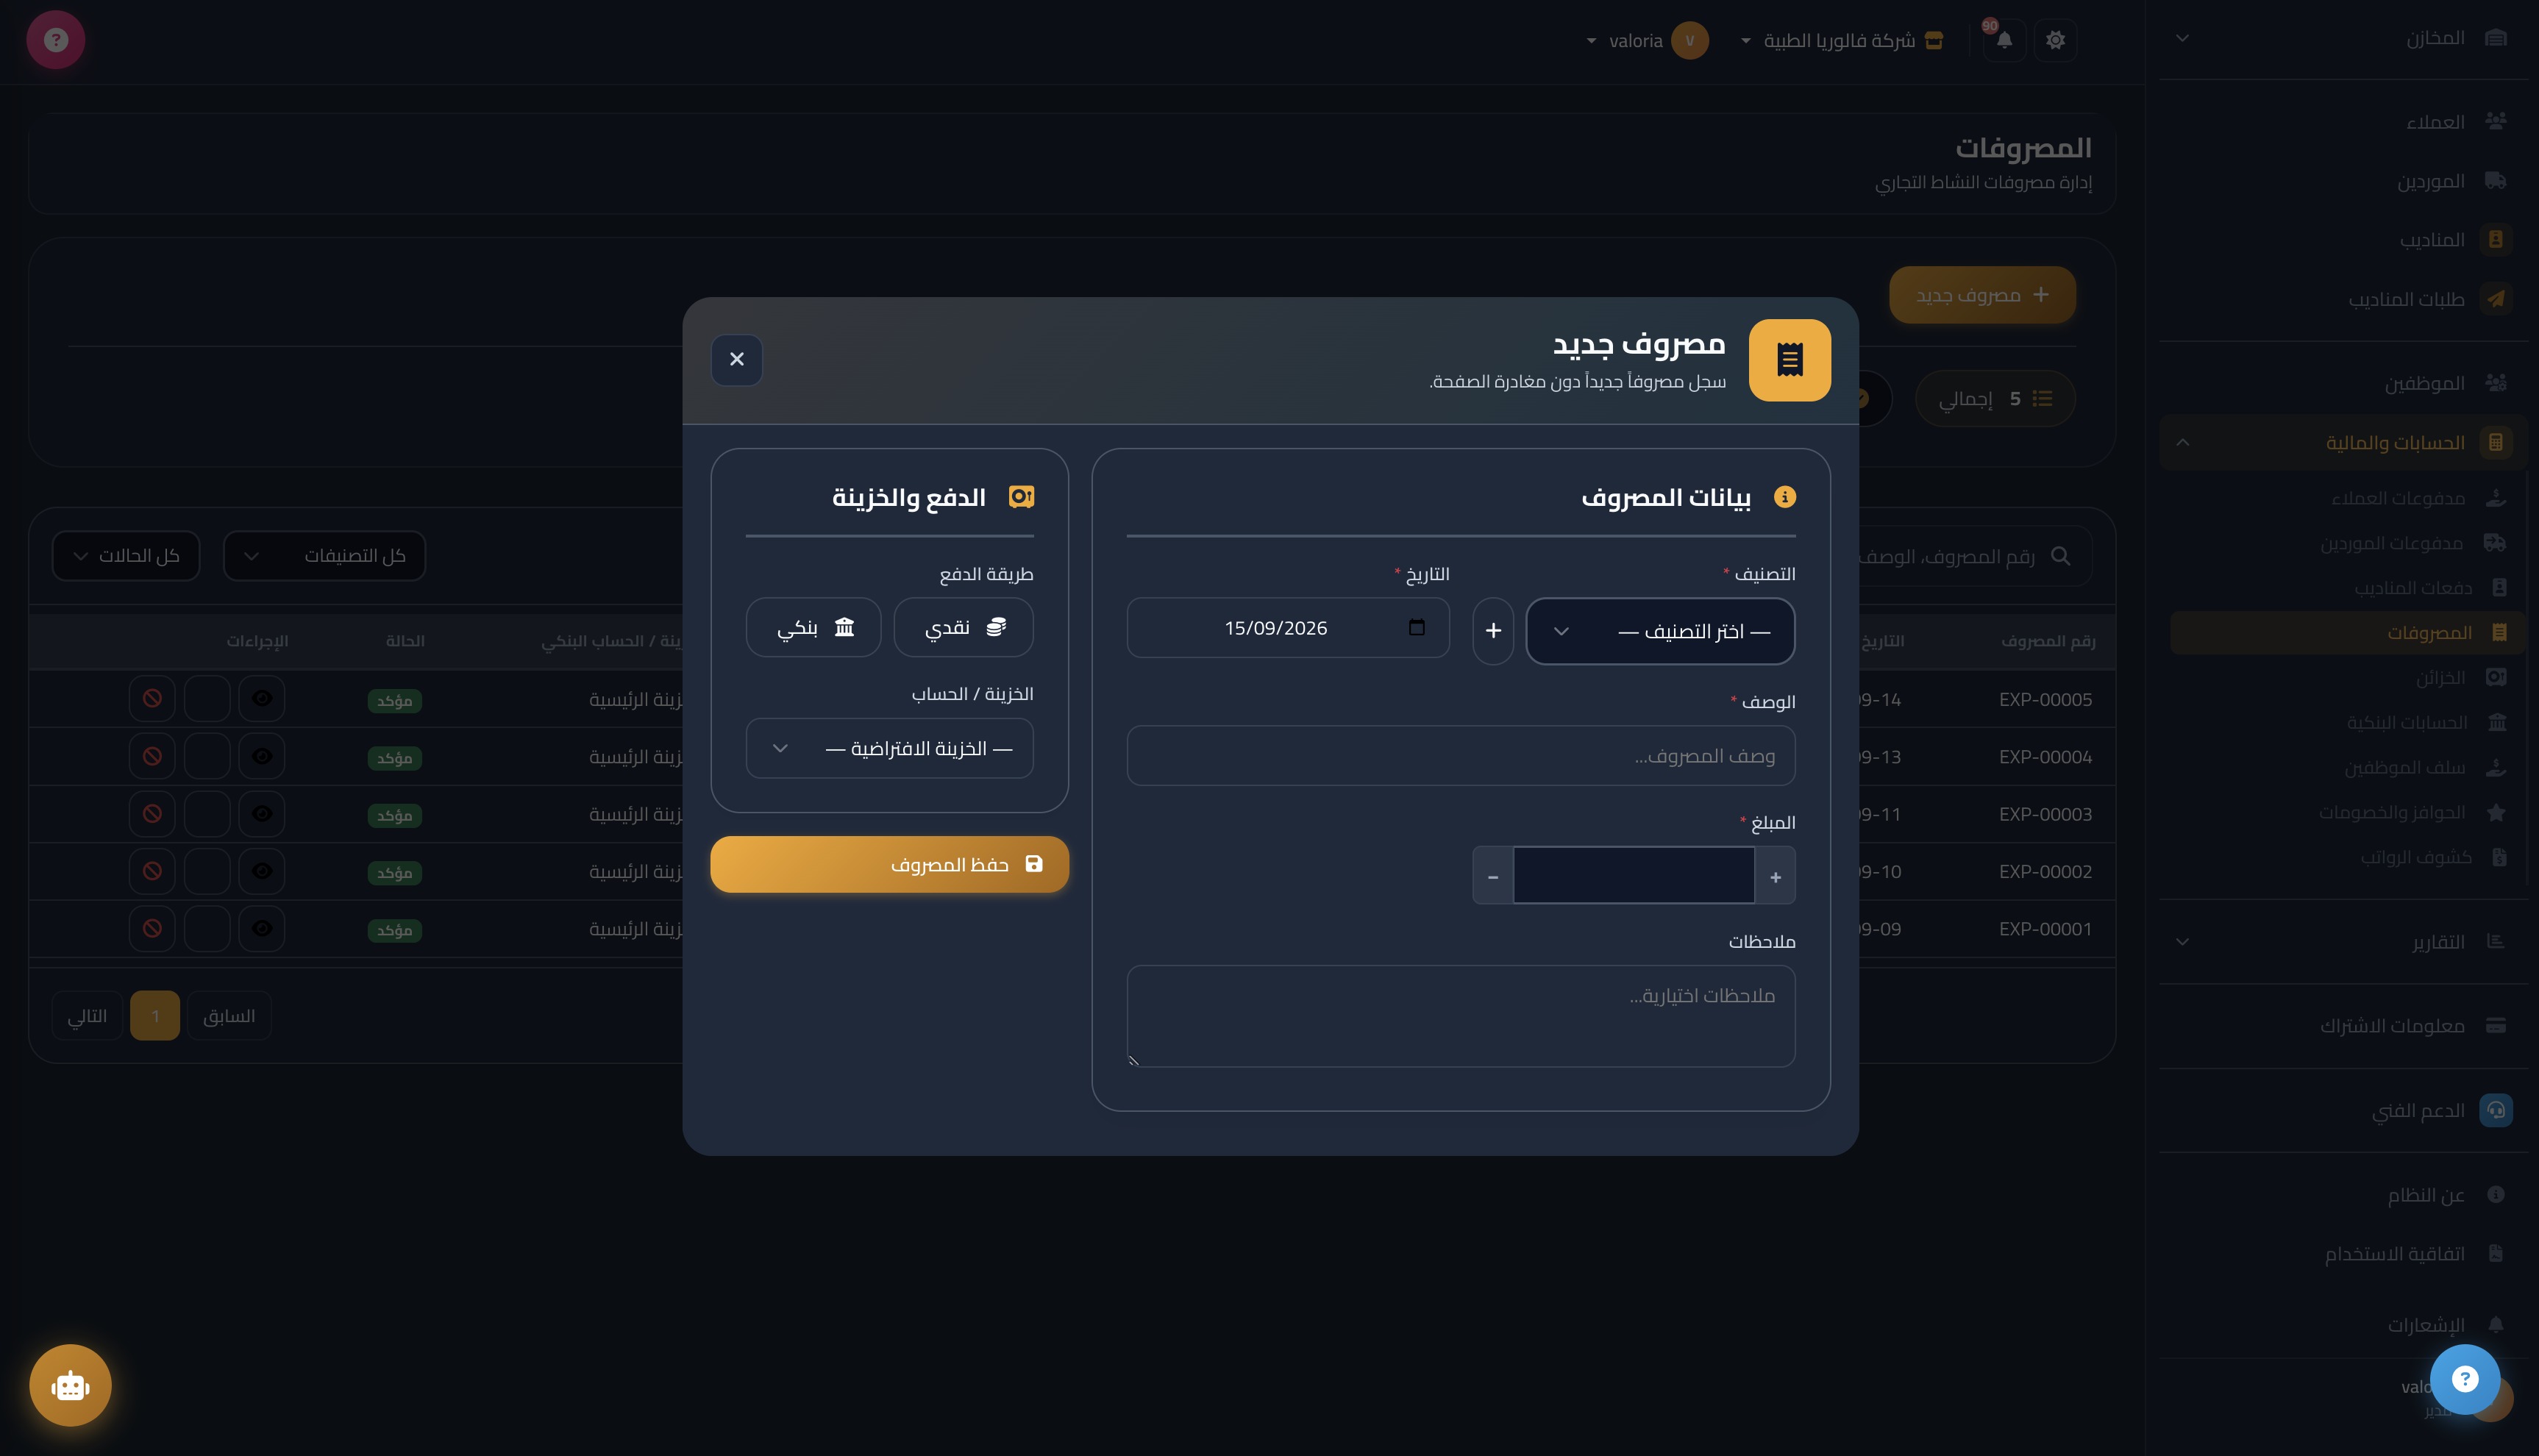This screenshot has width=2539, height=1456.
Task: View expense EXP-00002 via eye icon
Action: pos(262,871)
